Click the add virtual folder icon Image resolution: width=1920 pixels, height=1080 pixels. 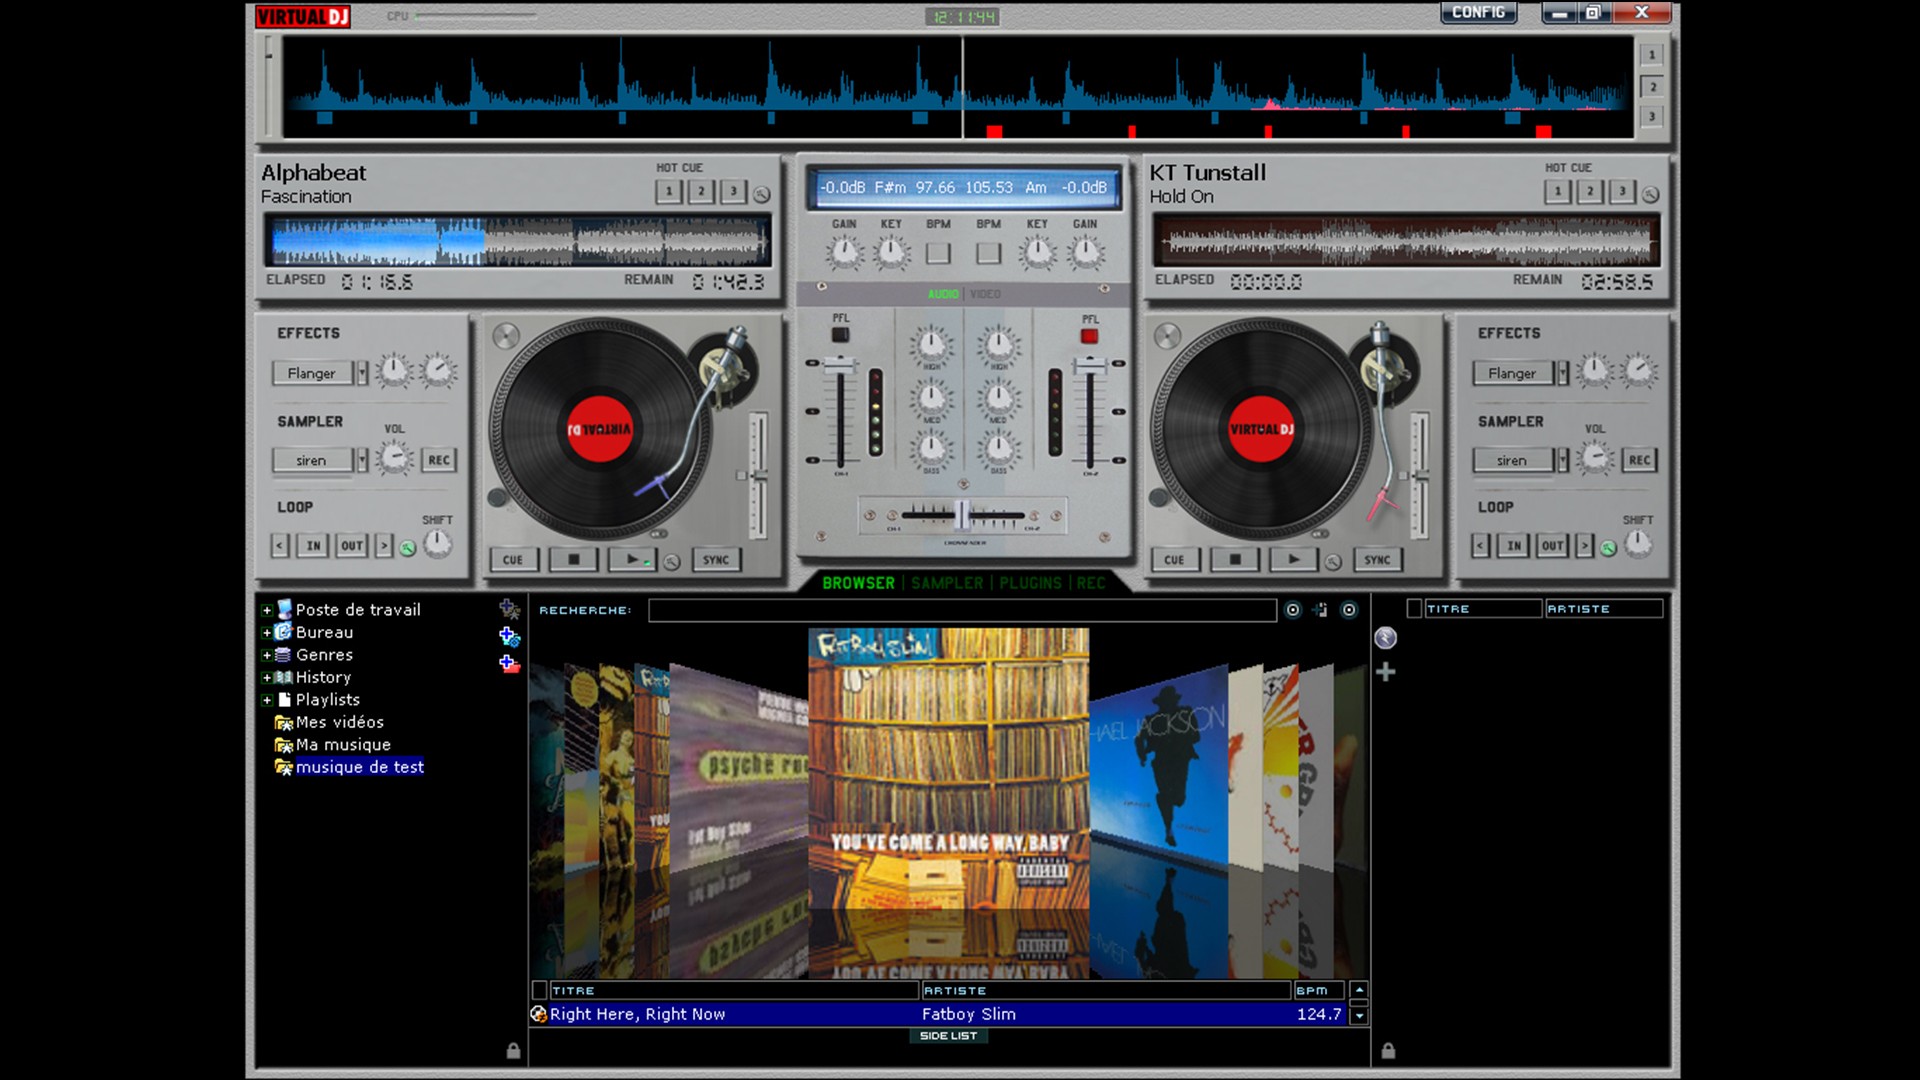[511, 633]
